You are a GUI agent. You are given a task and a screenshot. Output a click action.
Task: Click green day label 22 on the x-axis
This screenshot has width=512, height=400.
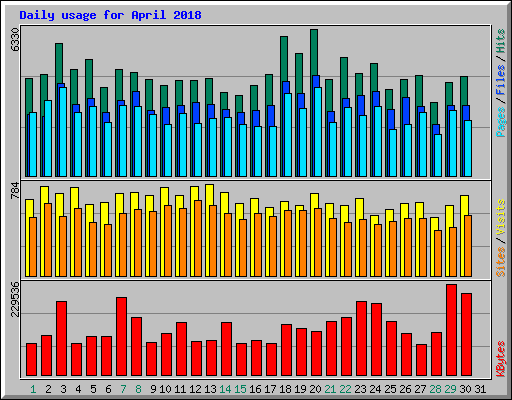point(345,389)
